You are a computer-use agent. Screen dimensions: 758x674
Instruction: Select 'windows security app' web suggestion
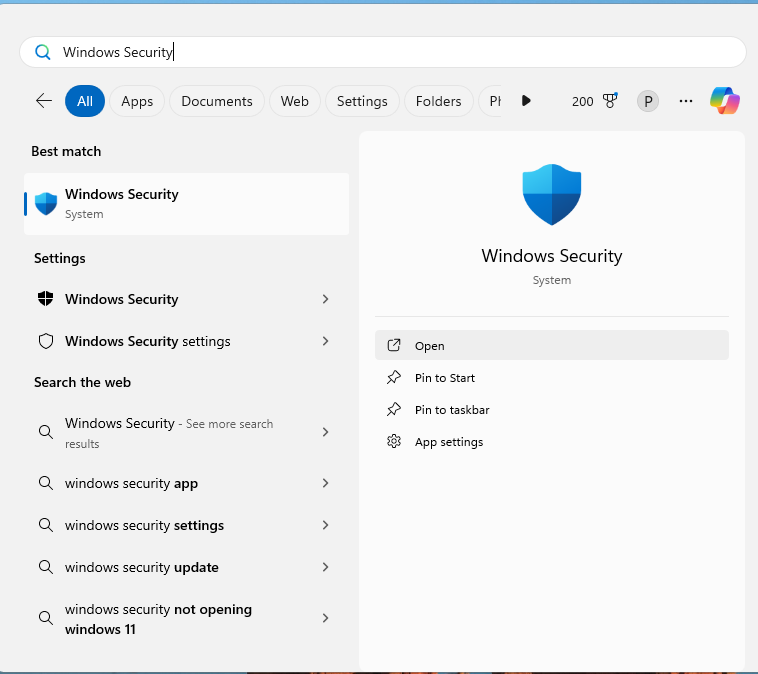coord(131,483)
